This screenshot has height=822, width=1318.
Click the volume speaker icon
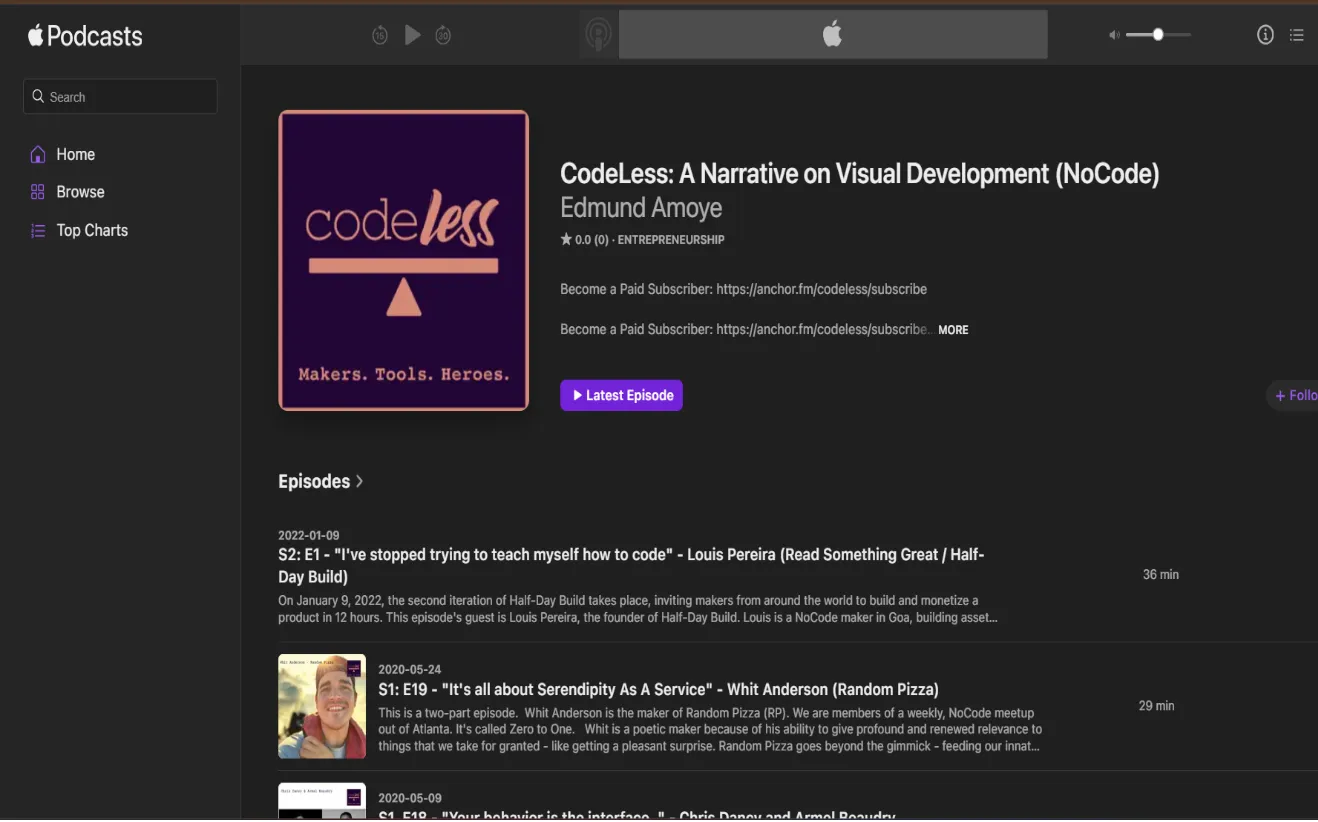1114,35
